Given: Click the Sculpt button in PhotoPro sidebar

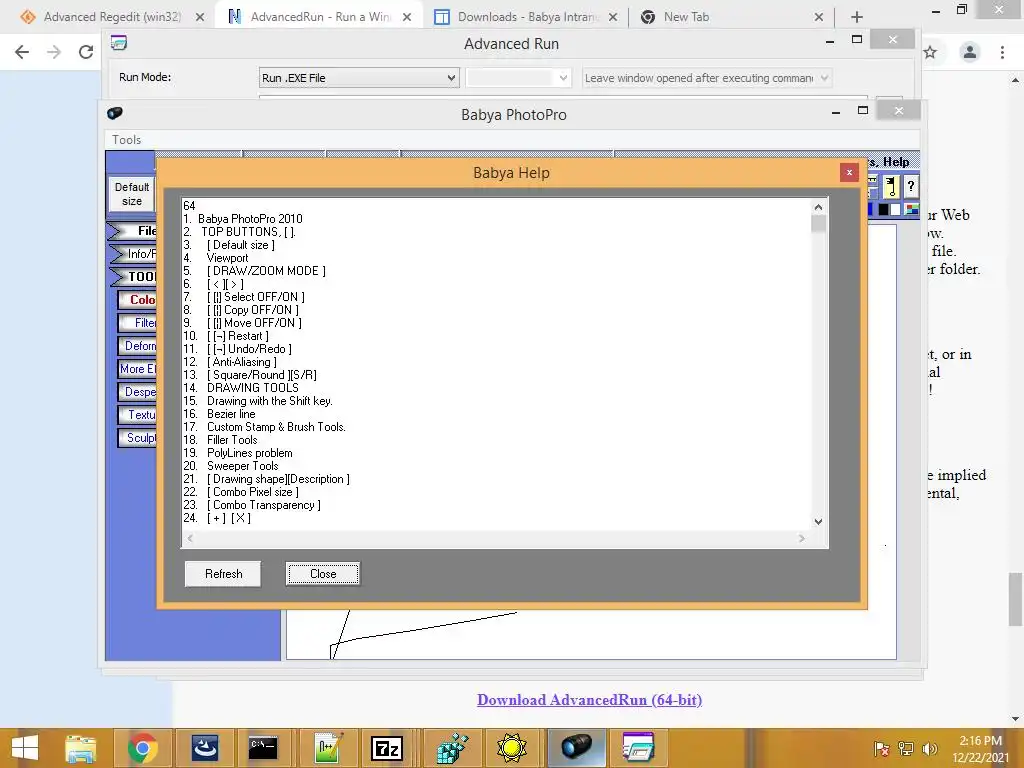Looking at the screenshot, I should pos(138,438).
